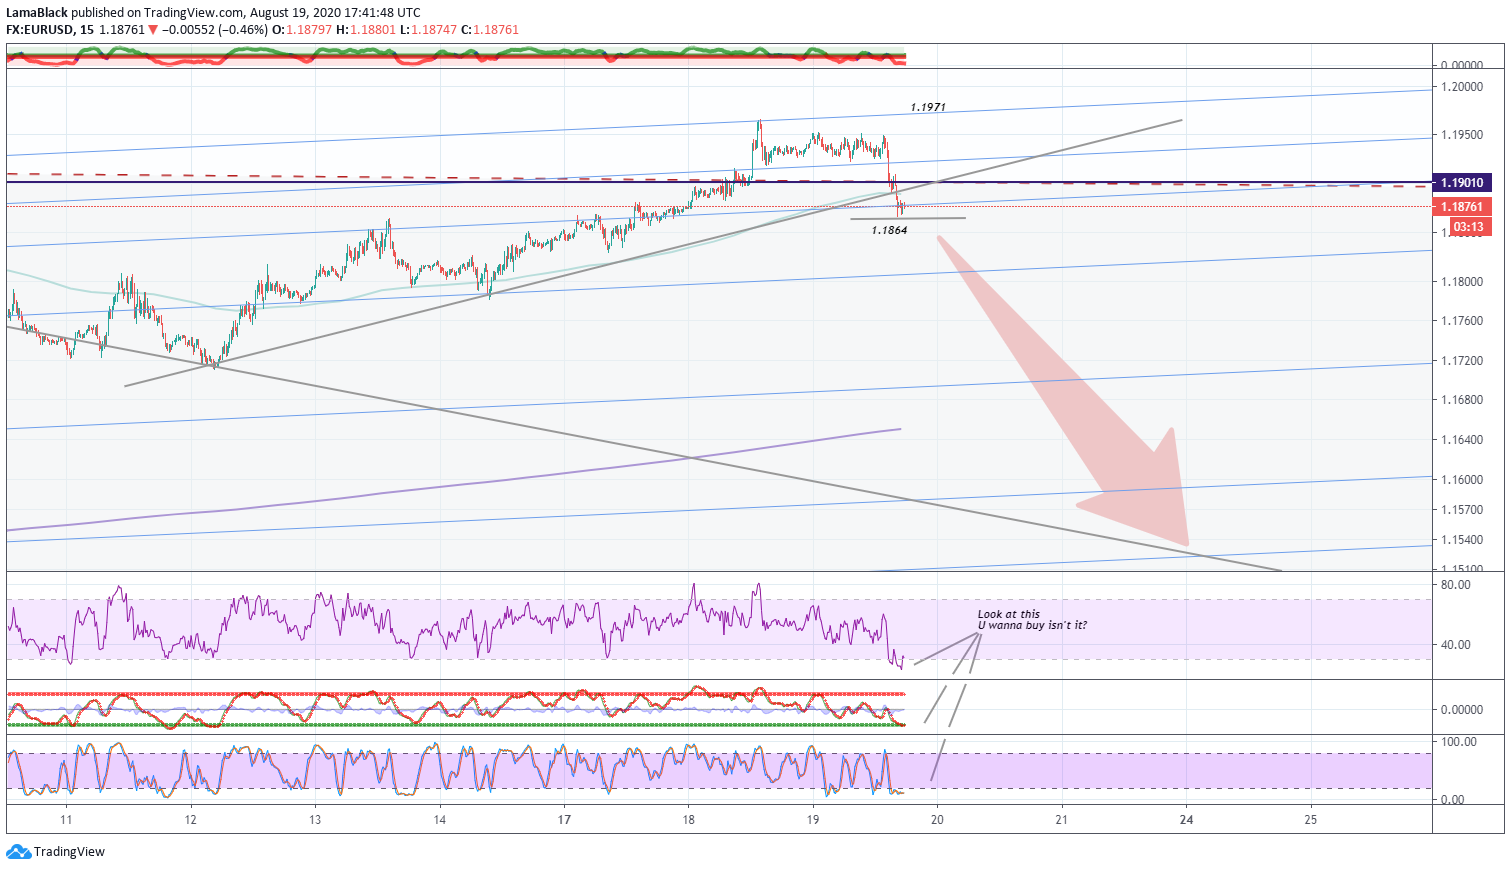Image resolution: width=1511 pixels, height=870 pixels.
Task: Click date label 24 on time axis
Action: click(1187, 820)
